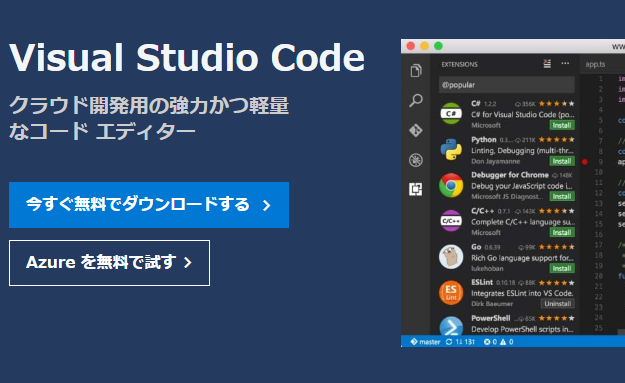The height and width of the screenshot is (383, 625).
Task: Click the yellow macOS minimize window button
Action: 425,46
